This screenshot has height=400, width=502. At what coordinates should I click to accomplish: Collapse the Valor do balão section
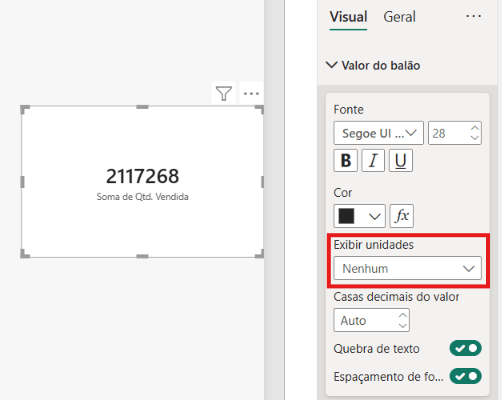[373, 65]
